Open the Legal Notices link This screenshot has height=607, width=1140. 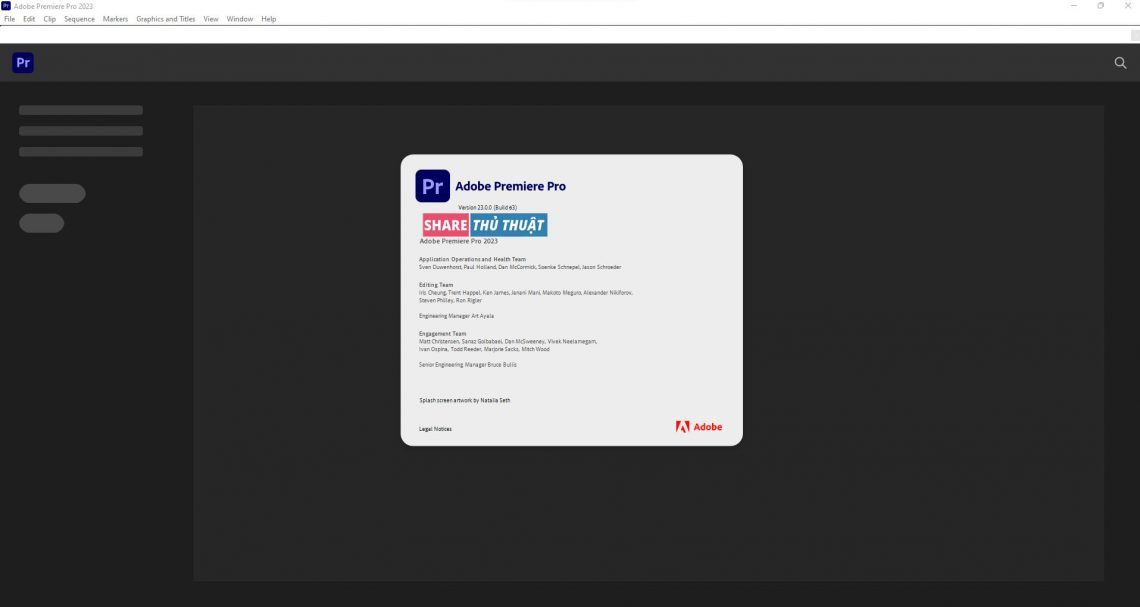435,429
